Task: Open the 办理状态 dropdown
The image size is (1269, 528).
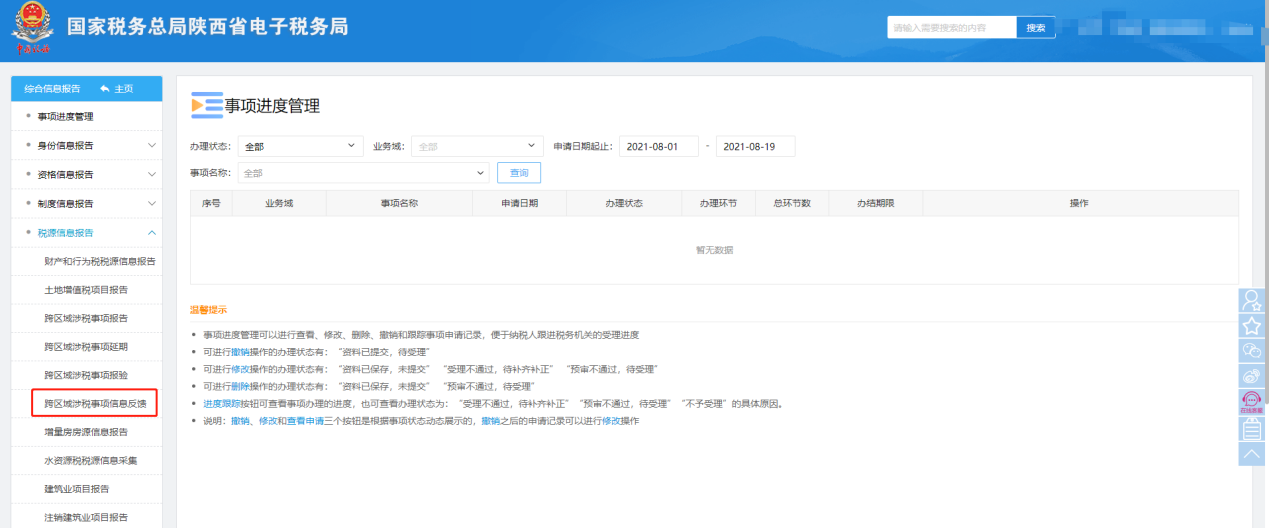Action: 300,146
